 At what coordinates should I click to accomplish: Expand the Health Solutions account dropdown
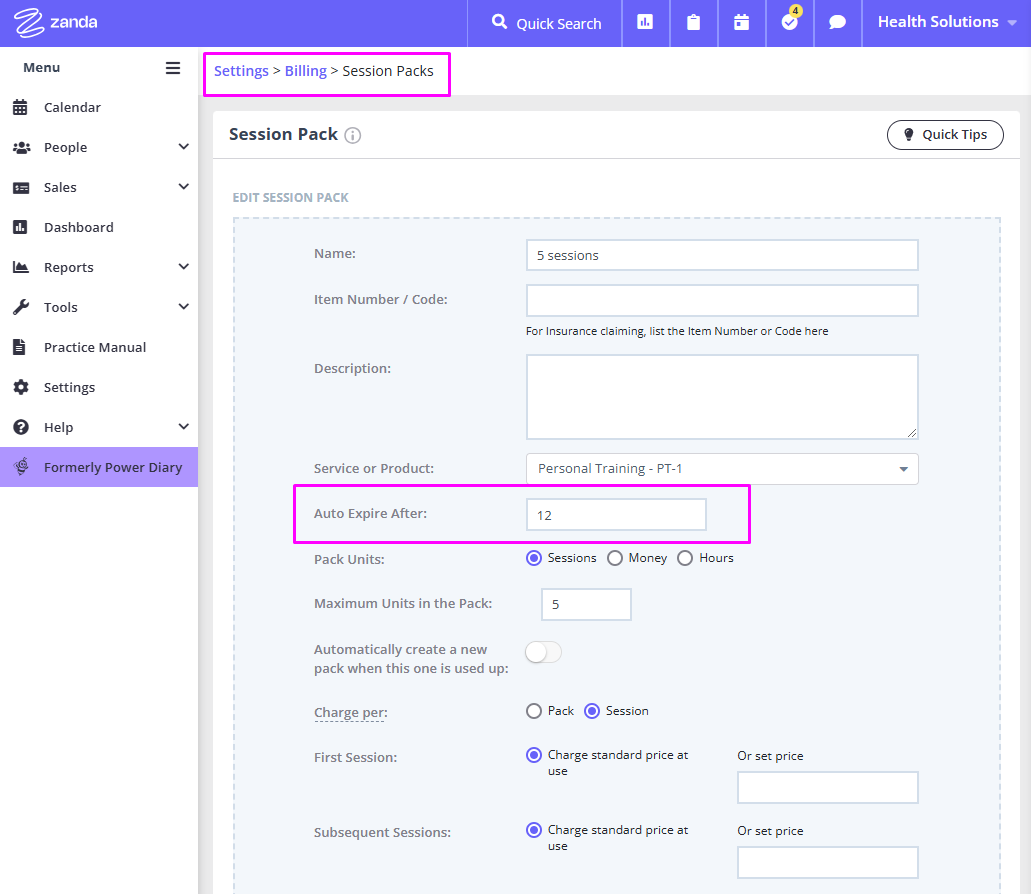point(946,22)
